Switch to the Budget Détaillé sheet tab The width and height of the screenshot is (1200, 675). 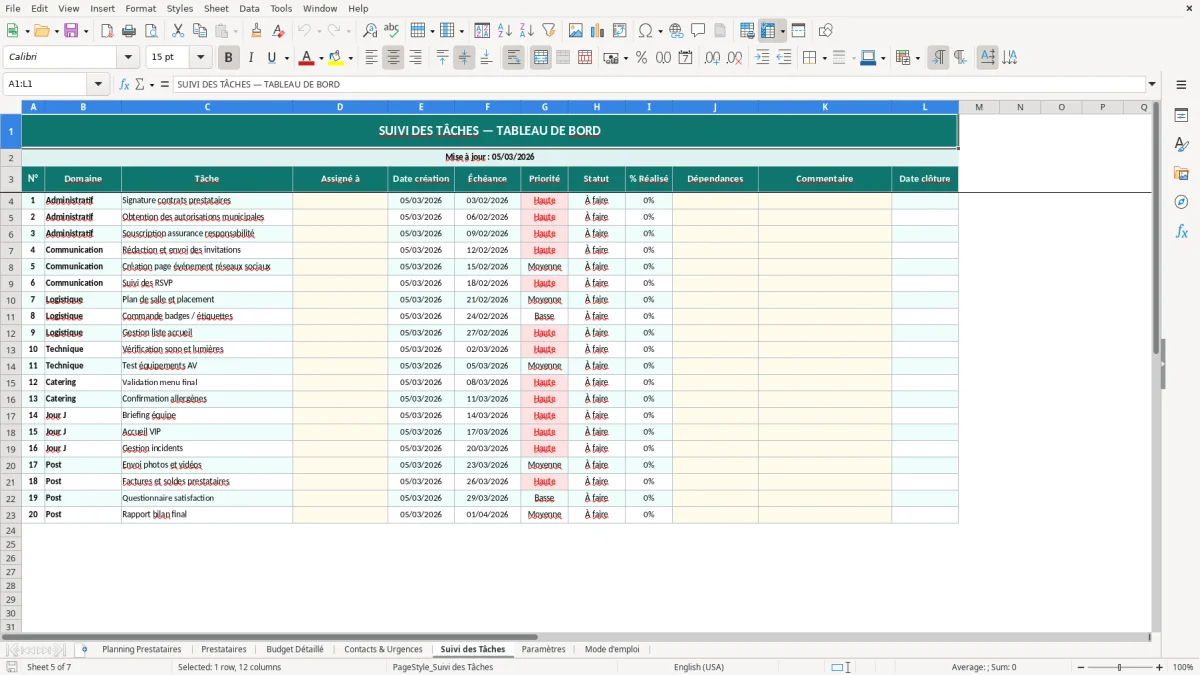295,650
